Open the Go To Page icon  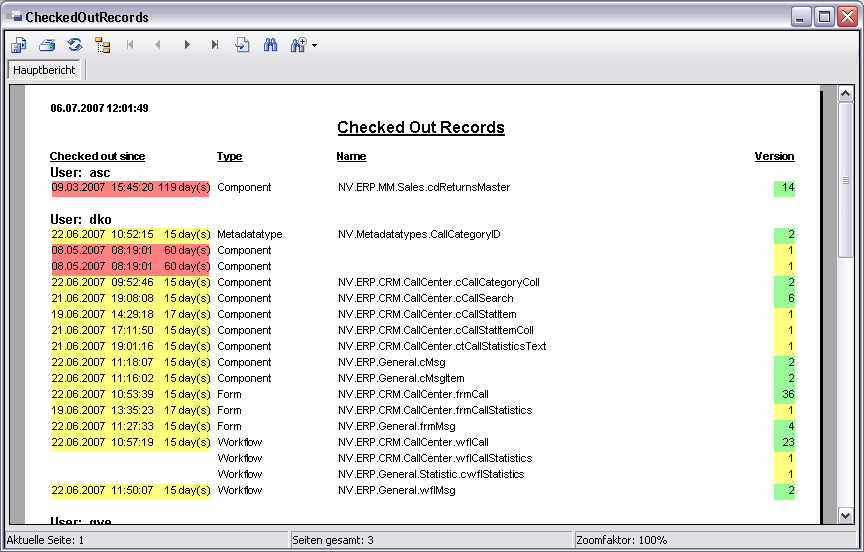(x=242, y=45)
